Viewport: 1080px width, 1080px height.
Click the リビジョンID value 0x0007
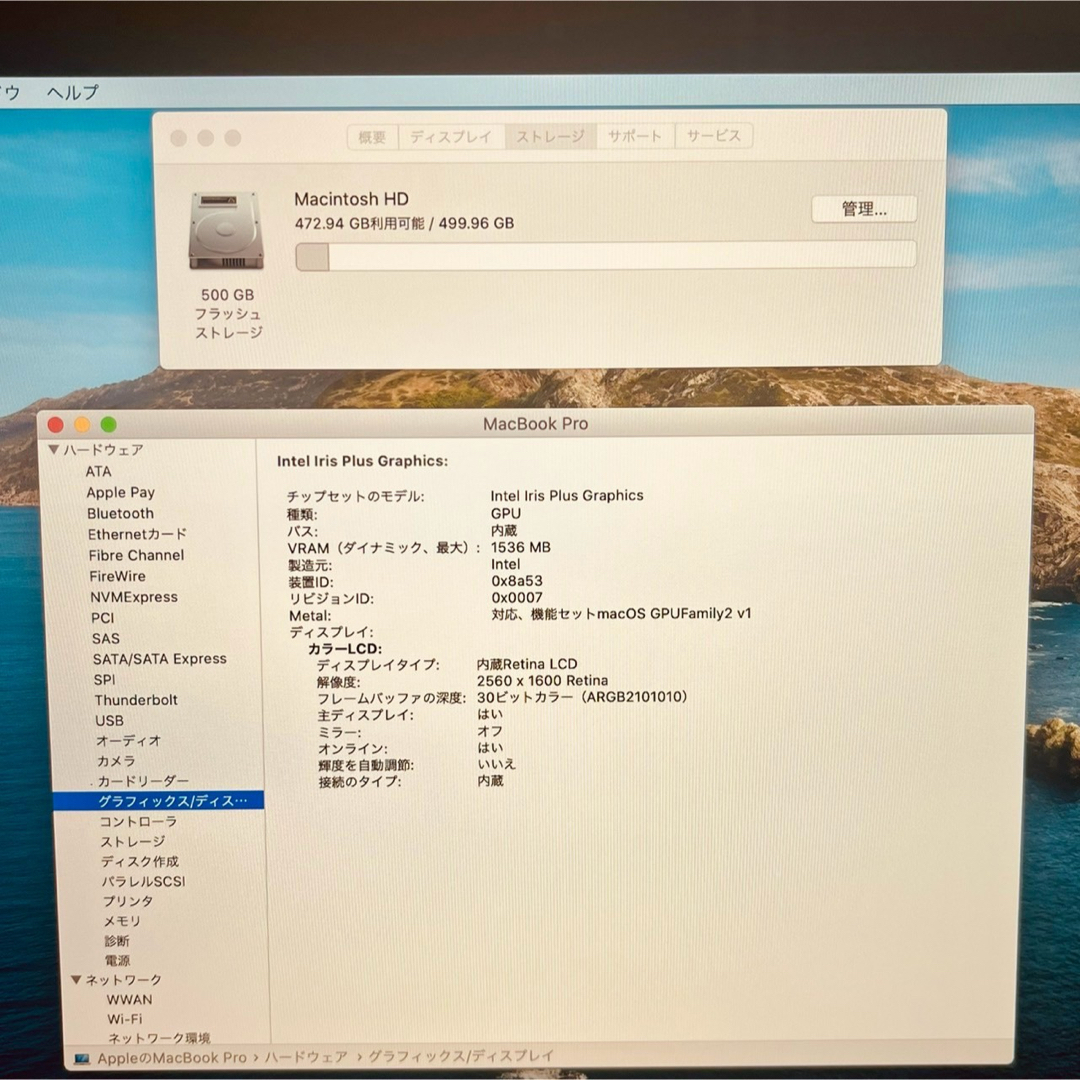point(517,597)
